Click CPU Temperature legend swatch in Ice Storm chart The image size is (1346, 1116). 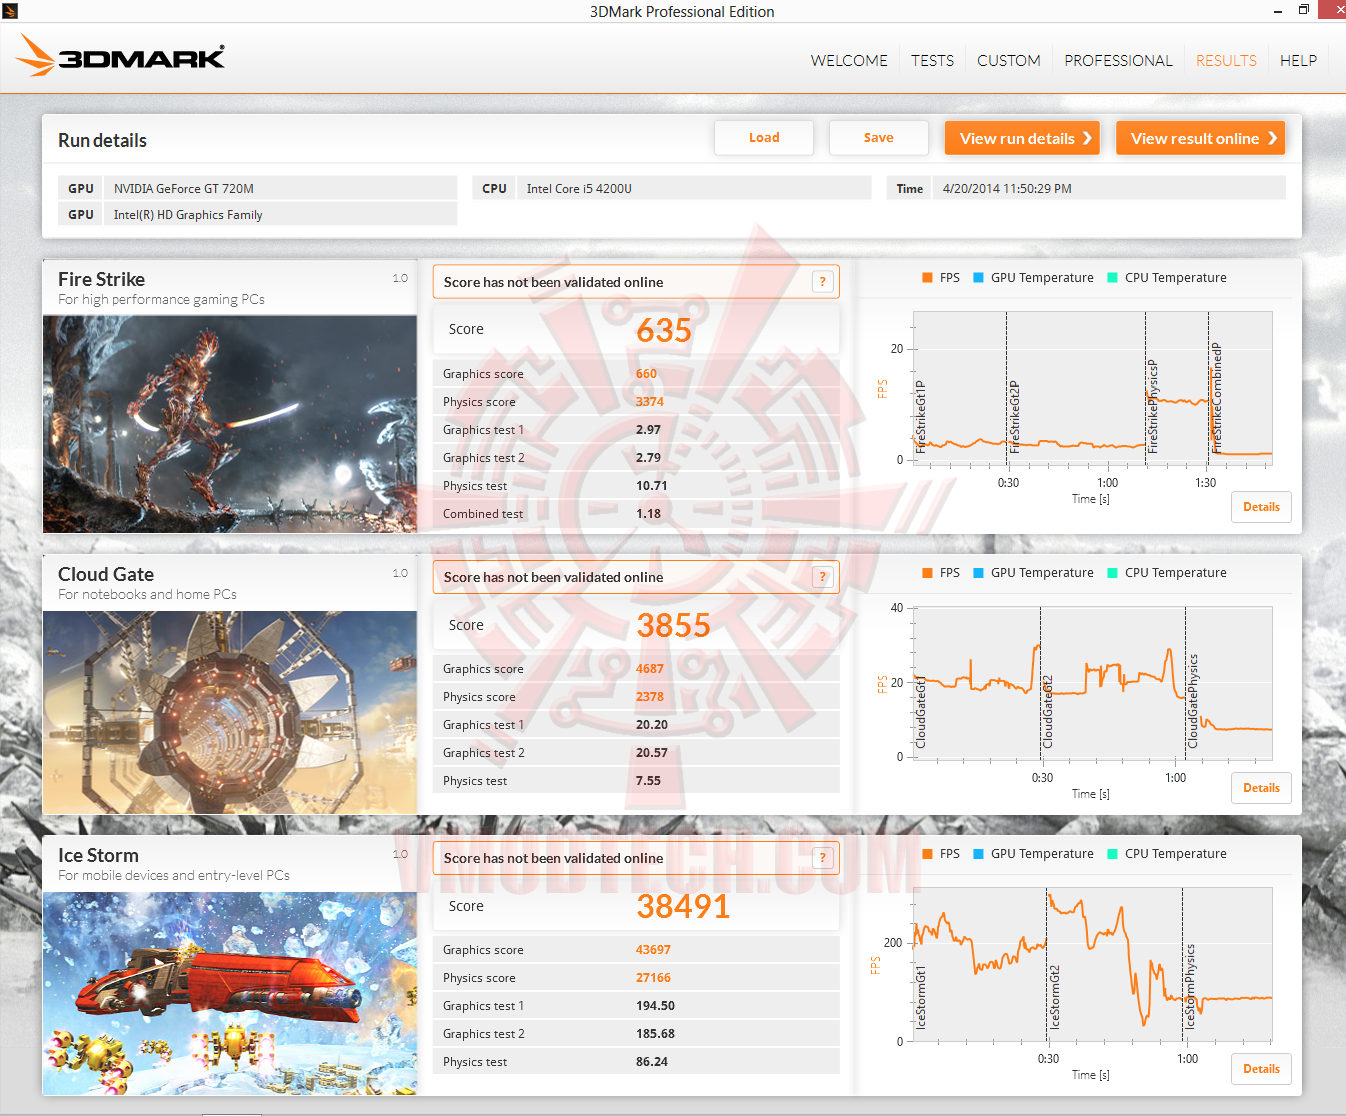pyautogui.click(x=1112, y=854)
